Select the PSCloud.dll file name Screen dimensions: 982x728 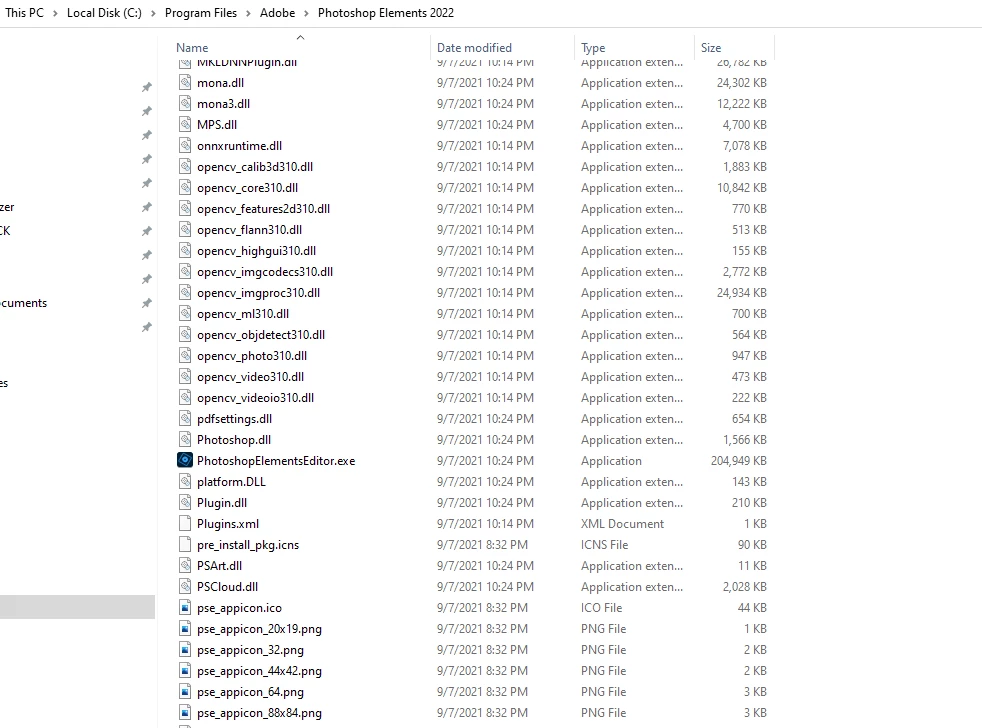tap(227, 586)
